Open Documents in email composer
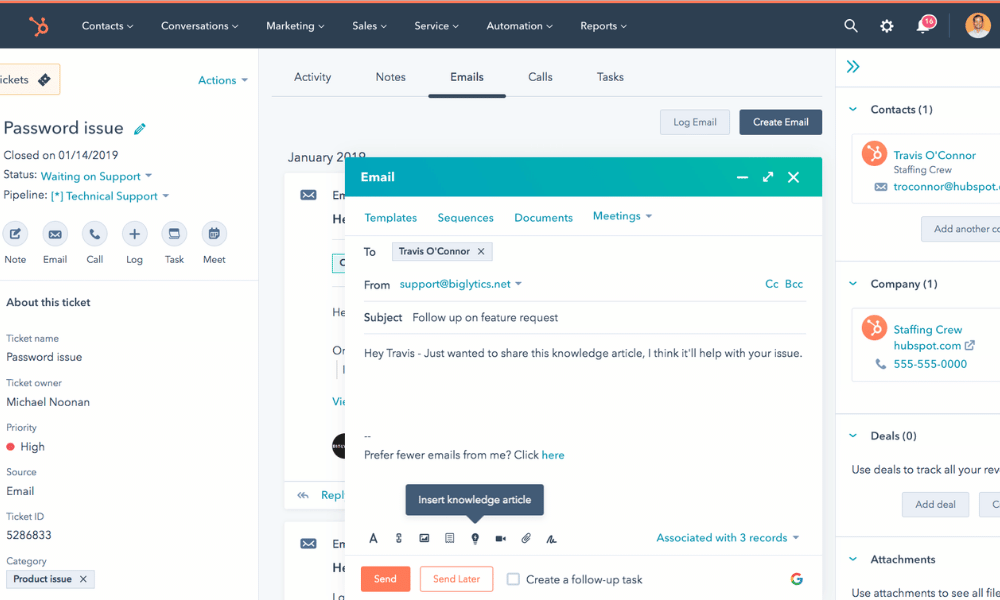Image resolution: width=1000 pixels, height=600 pixels. coord(543,218)
